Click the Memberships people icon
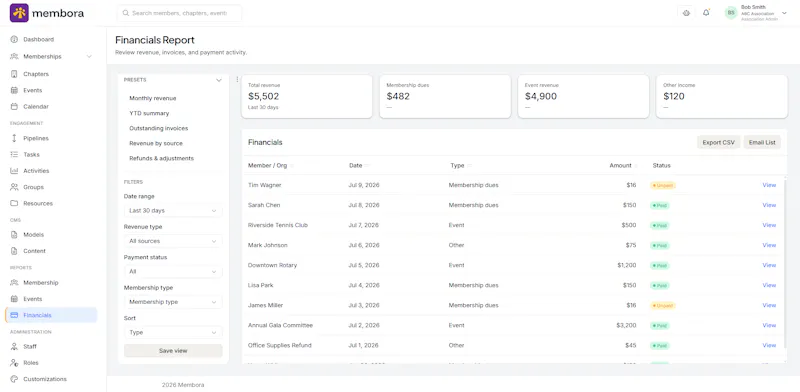800x392 pixels. pos(14,57)
